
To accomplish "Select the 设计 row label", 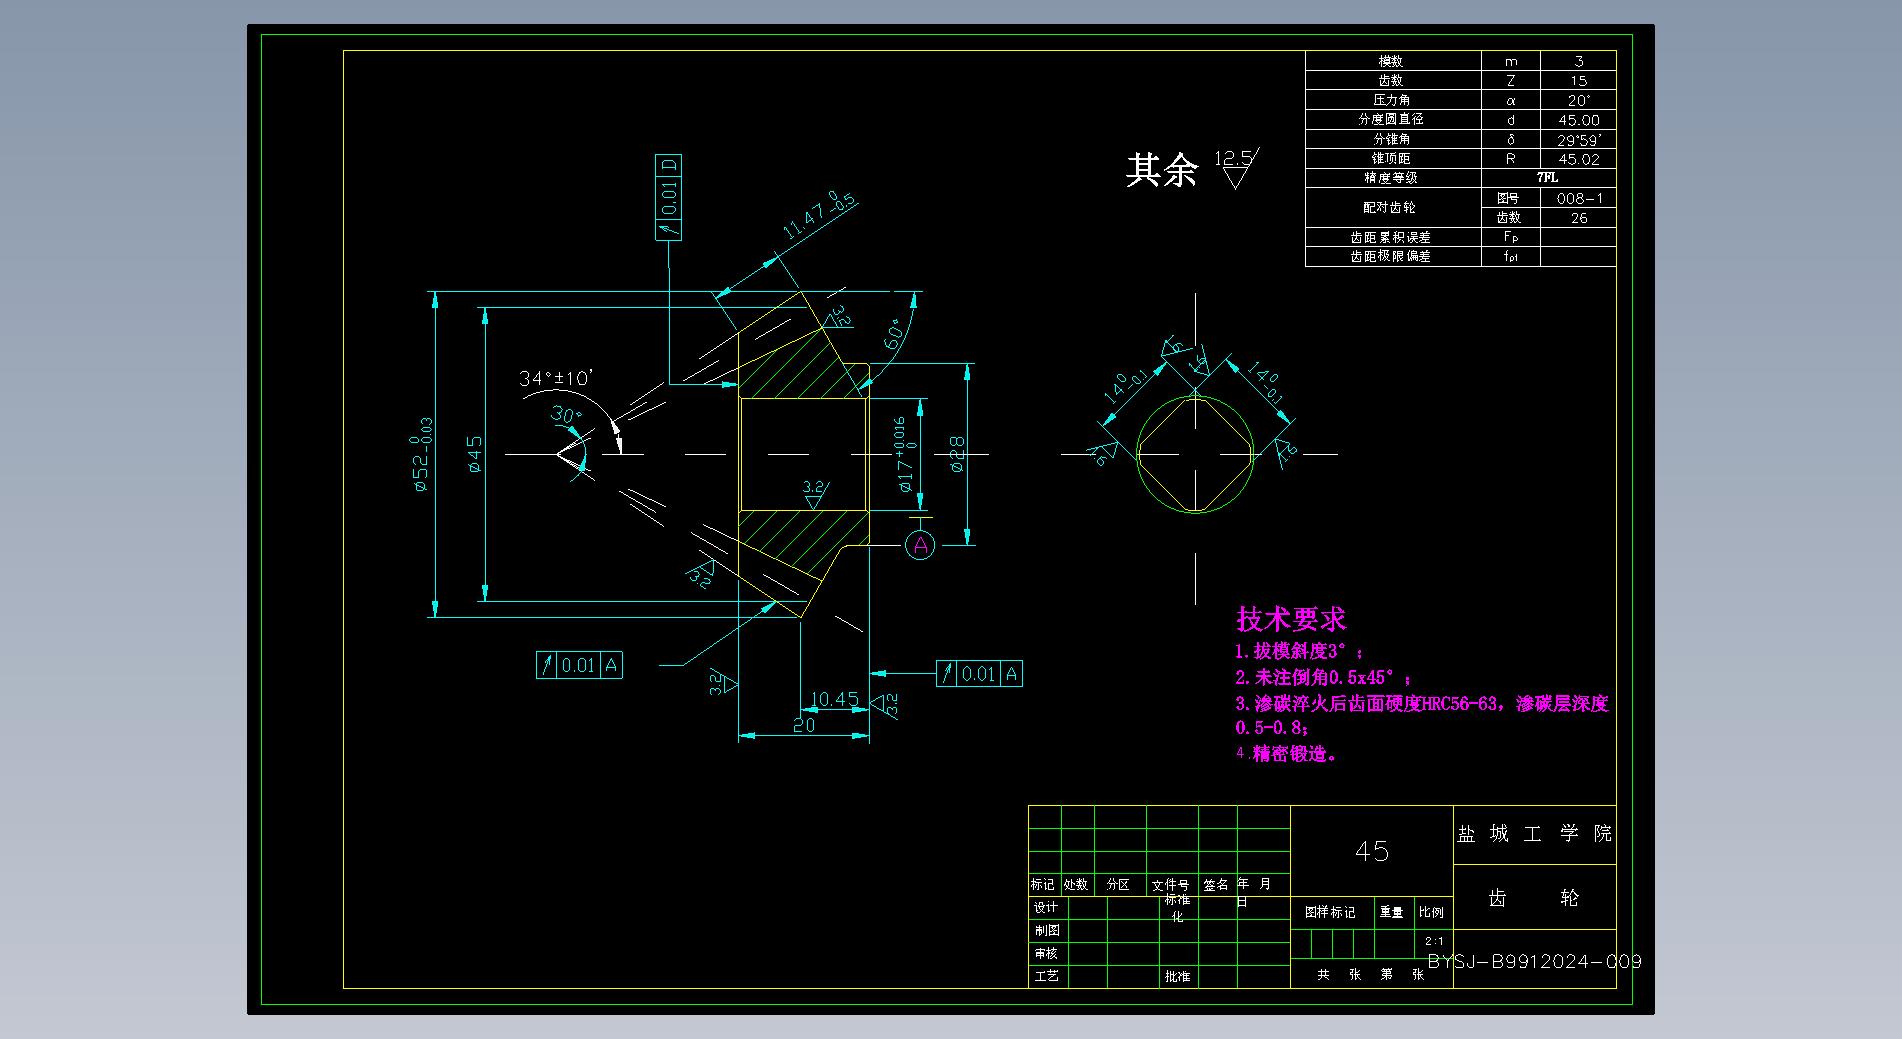I will [1046, 907].
